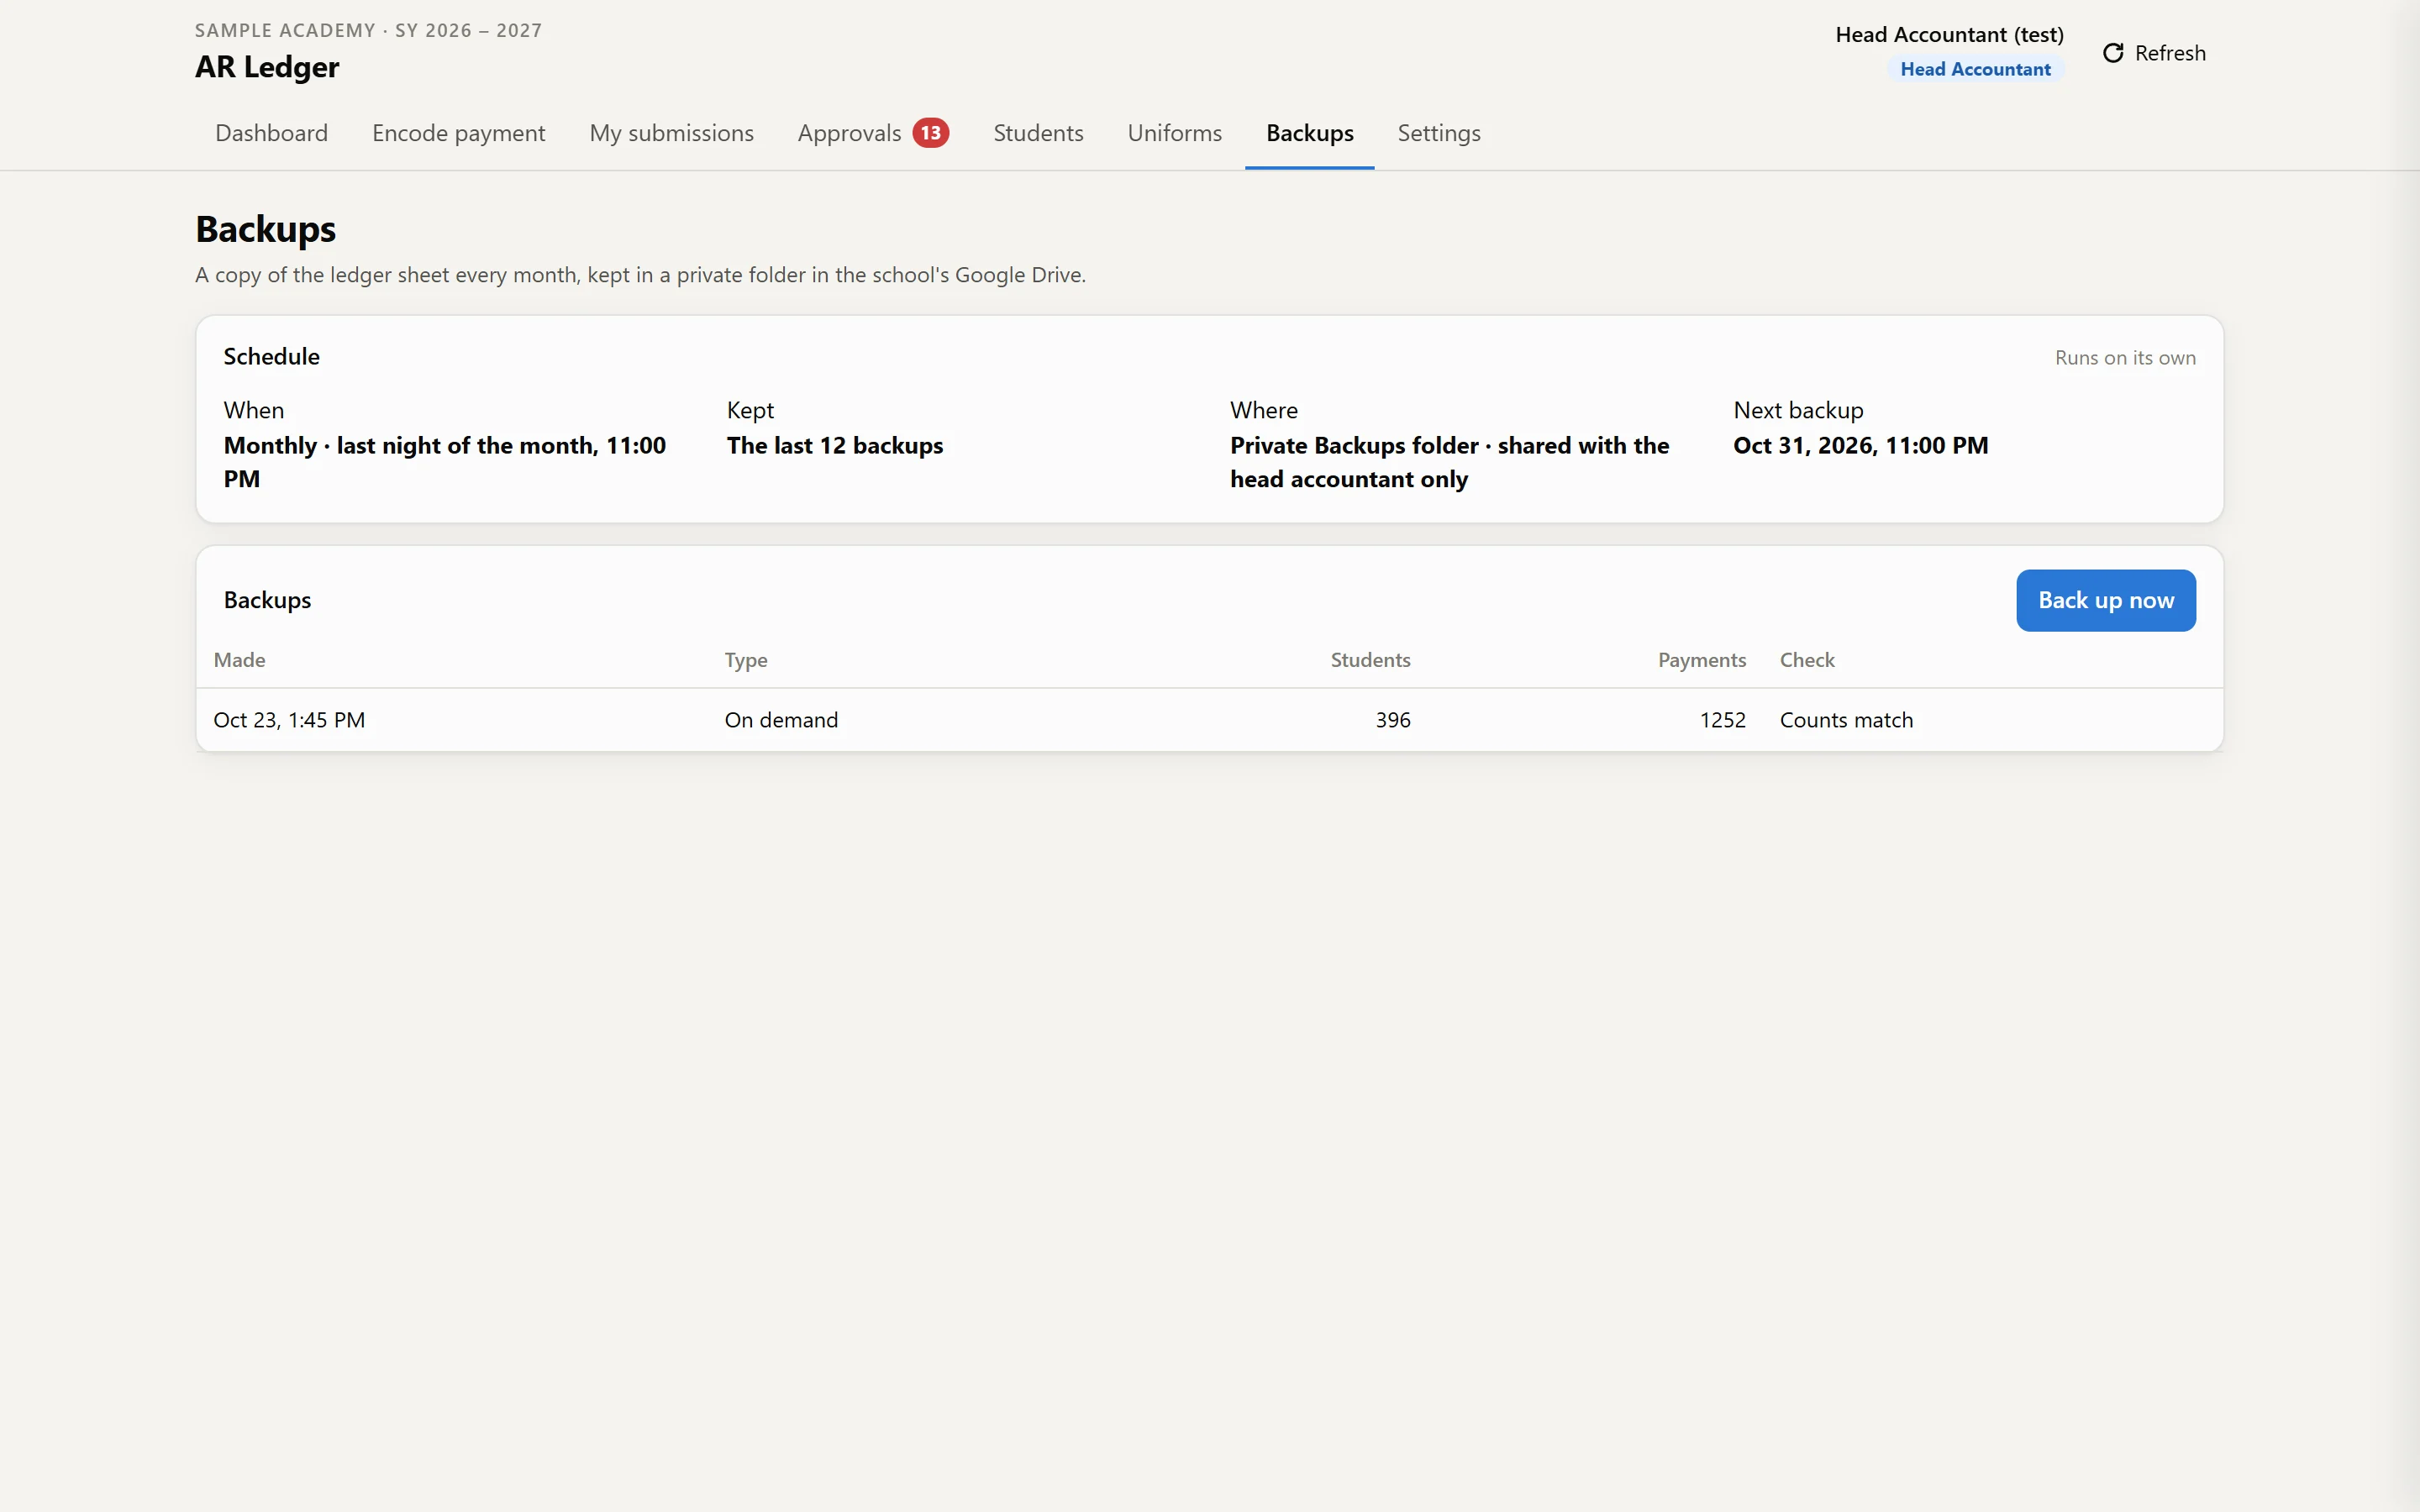Click the Counts match check cell
The width and height of the screenshot is (2420, 1512).
(x=1846, y=720)
